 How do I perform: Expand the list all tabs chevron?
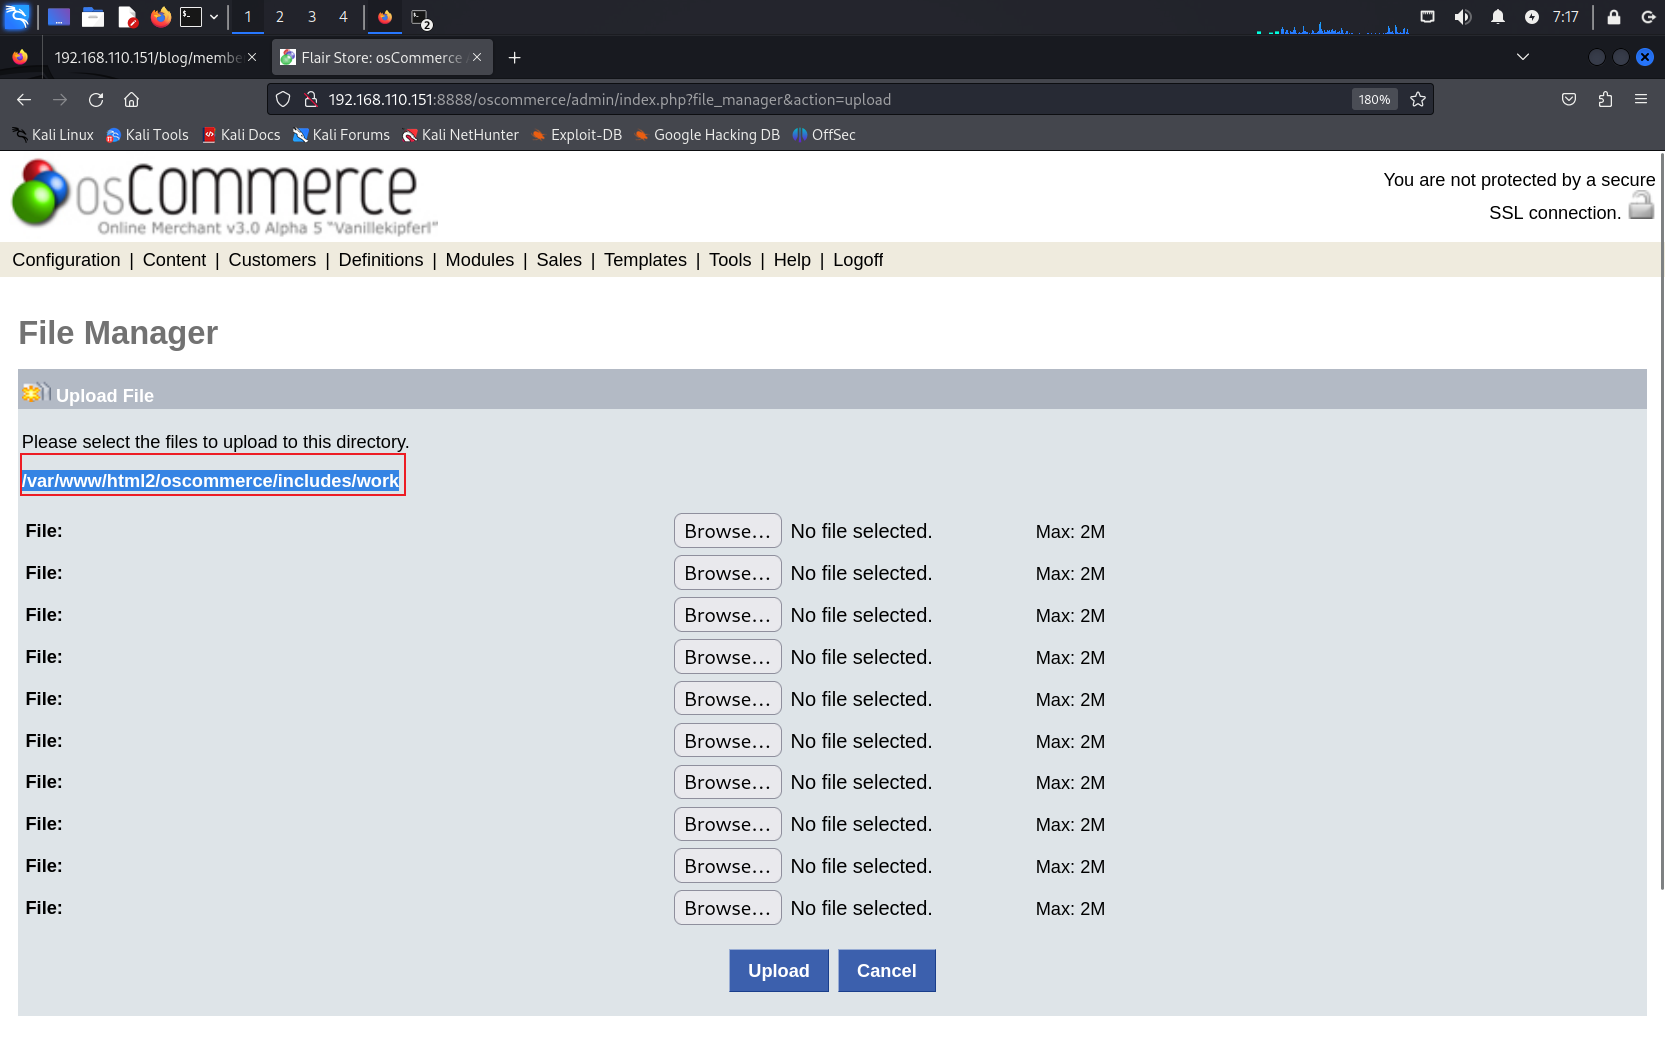[1523, 57]
